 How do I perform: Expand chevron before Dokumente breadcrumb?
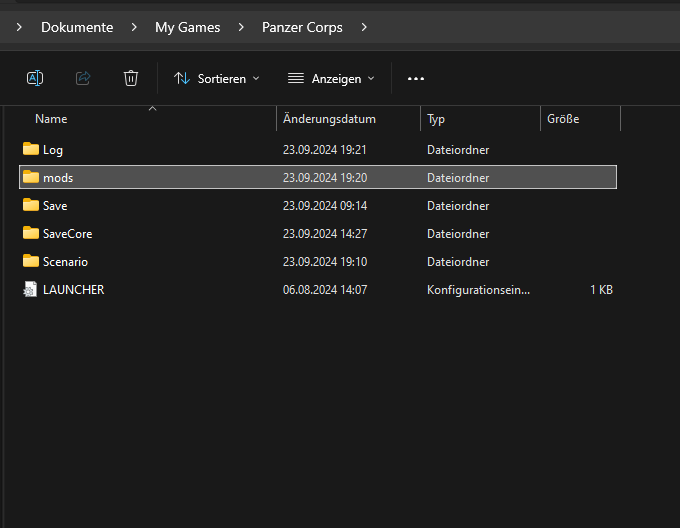19,27
